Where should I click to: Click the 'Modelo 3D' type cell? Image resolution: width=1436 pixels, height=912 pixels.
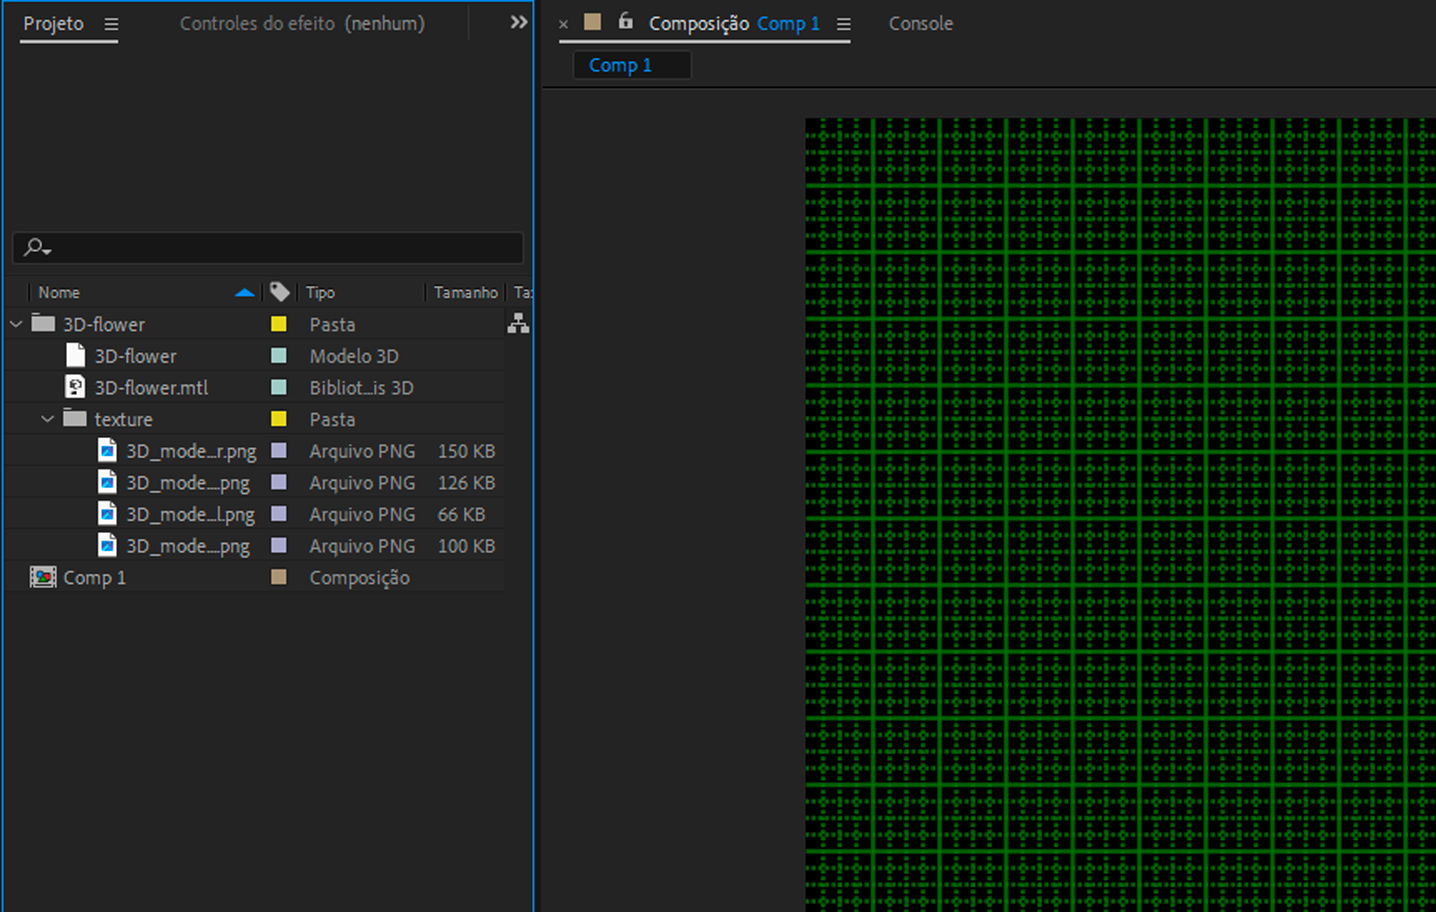pos(354,355)
